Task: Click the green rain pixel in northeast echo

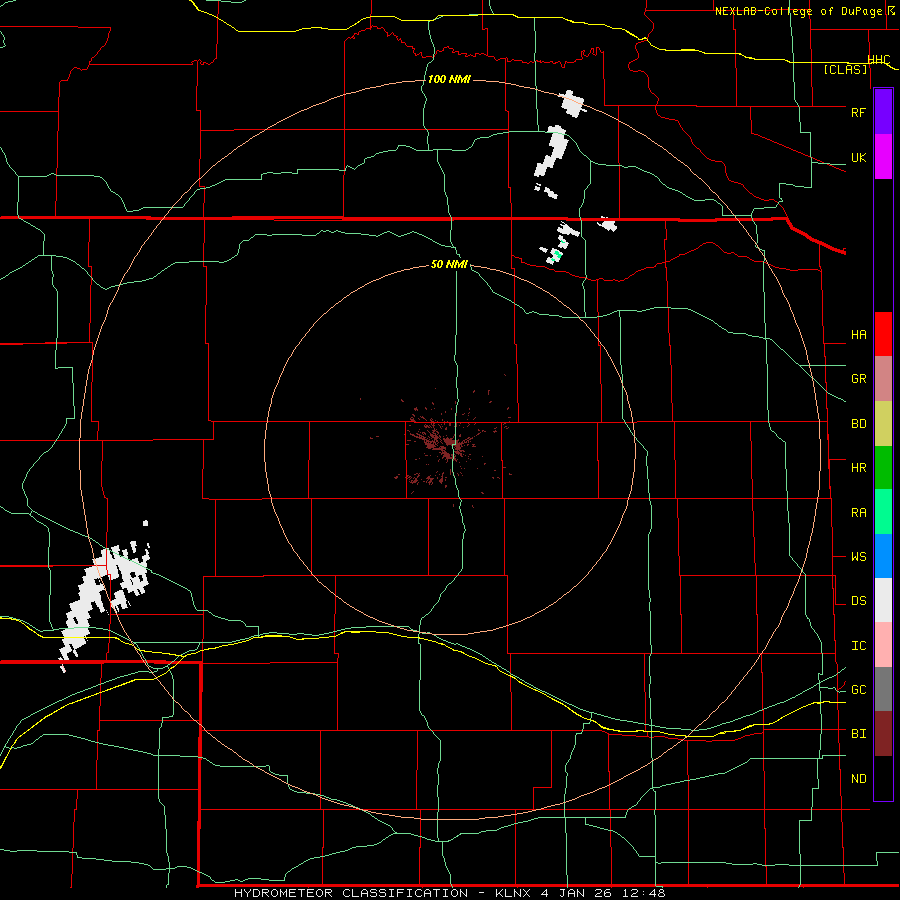Action: 556,254
